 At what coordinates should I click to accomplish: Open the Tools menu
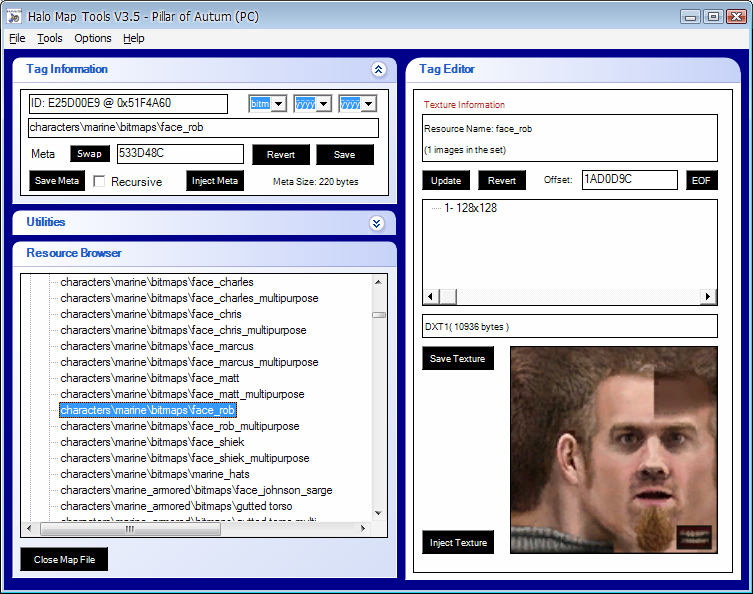[50, 38]
